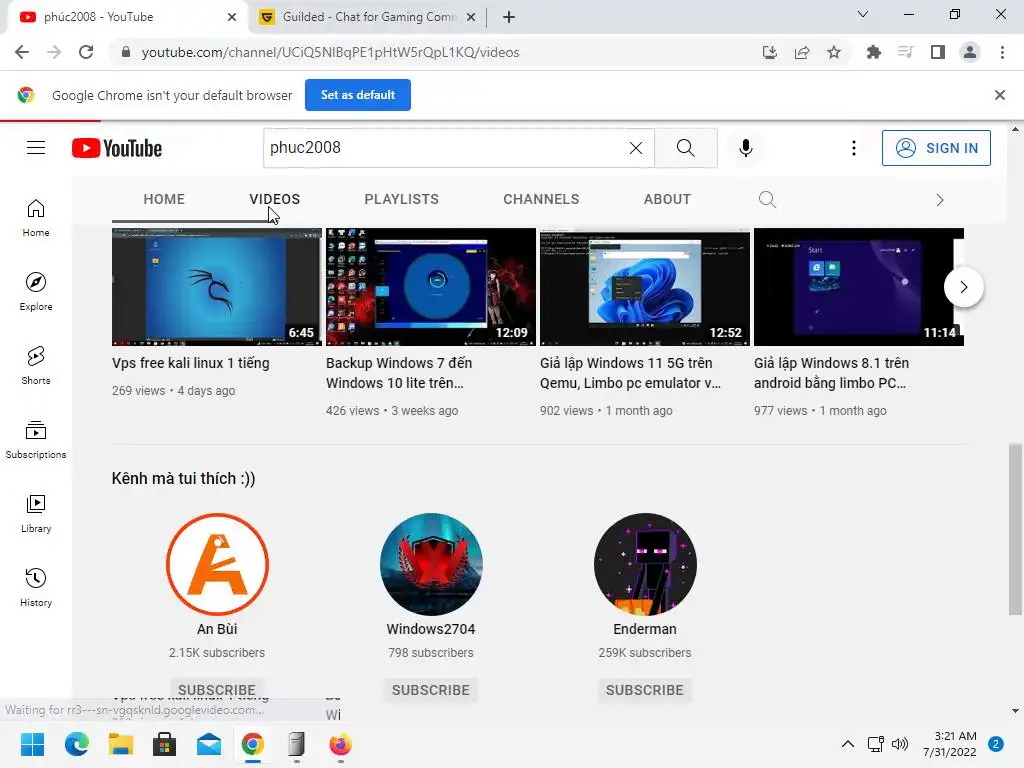This screenshot has width=1024, height=768.
Task: Open the Windows 8.1 11:14 thumbnail
Action: tap(859, 287)
